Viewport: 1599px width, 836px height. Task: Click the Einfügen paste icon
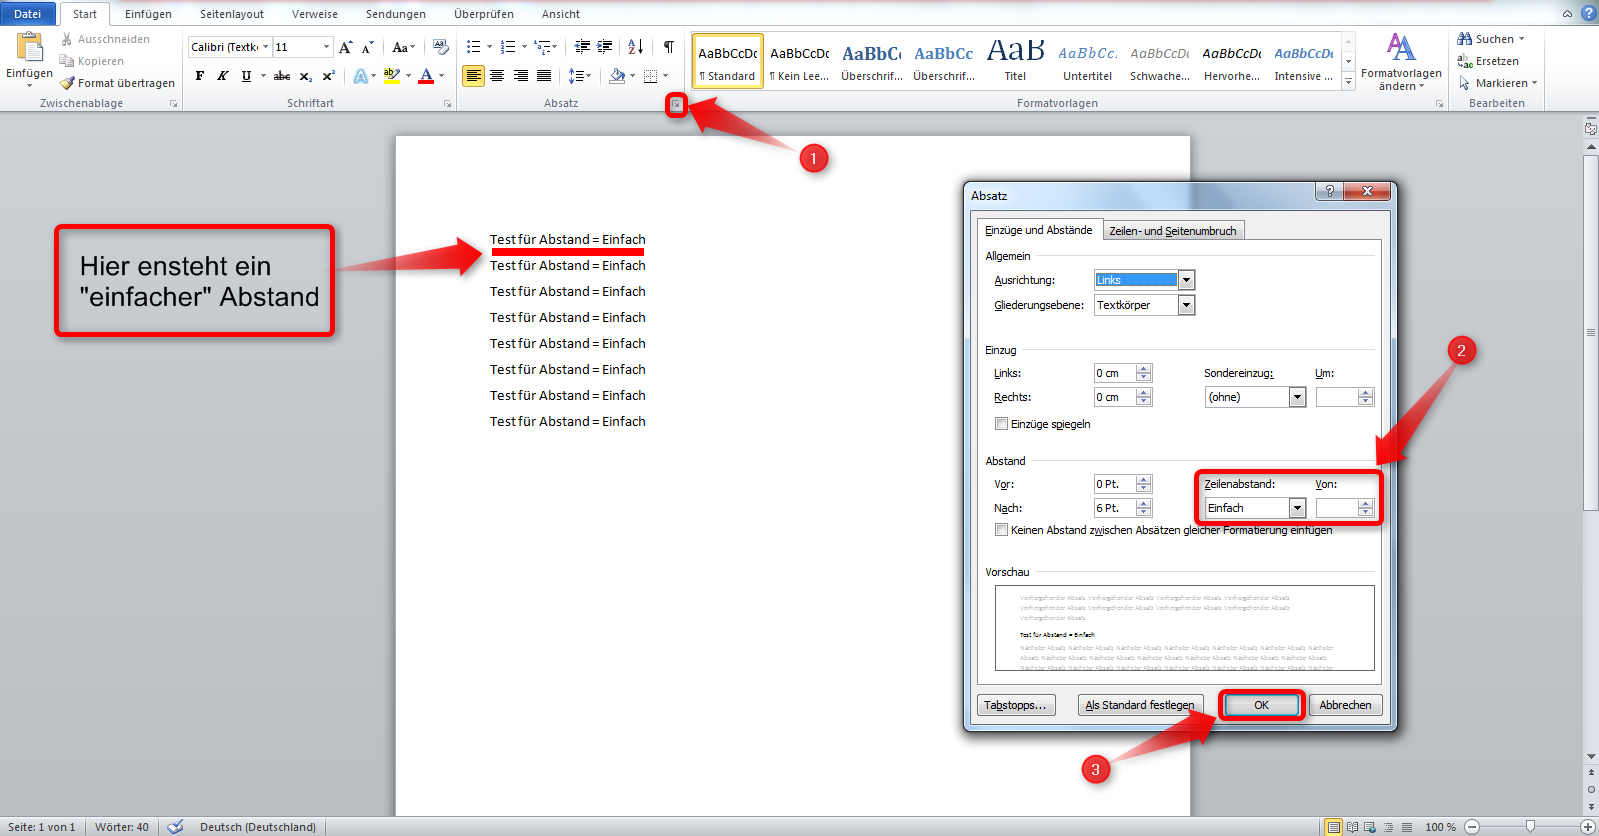pos(30,47)
